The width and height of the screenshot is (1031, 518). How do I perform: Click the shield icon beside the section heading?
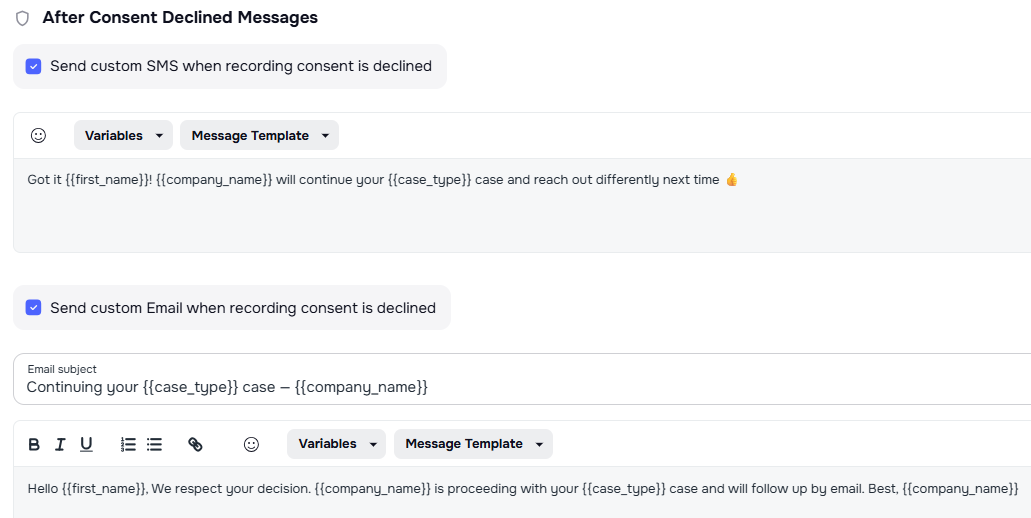tap(22, 18)
